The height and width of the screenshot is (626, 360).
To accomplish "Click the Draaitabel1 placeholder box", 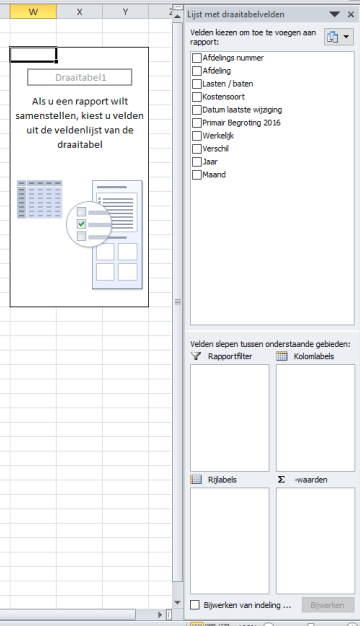I will coord(79,77).
